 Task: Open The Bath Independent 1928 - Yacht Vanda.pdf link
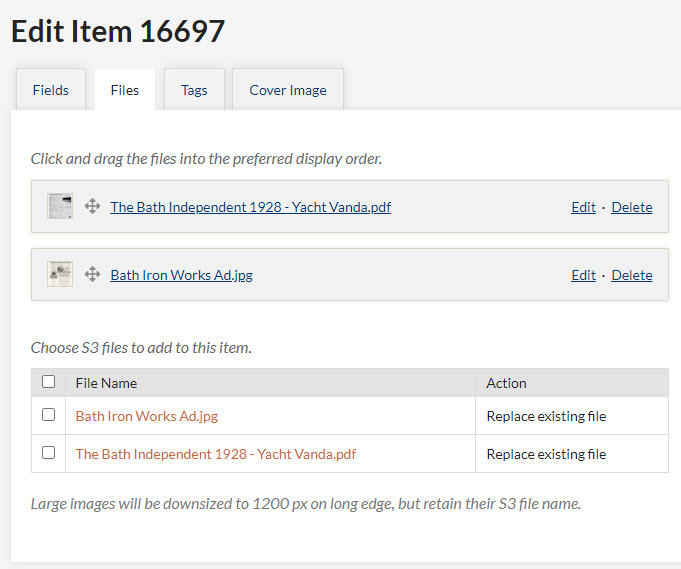click(251, 207)
